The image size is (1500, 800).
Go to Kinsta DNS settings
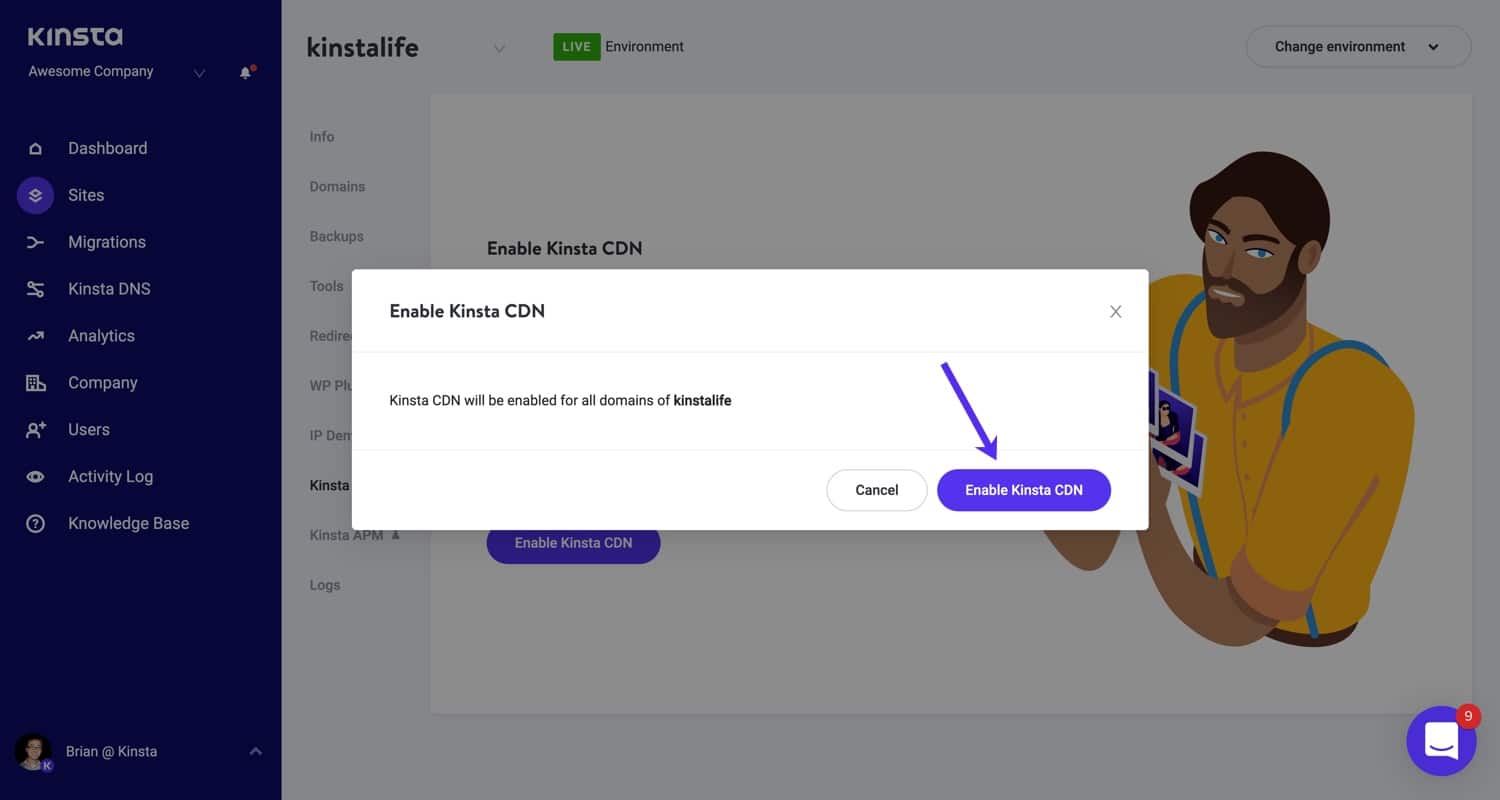(110, 289)
